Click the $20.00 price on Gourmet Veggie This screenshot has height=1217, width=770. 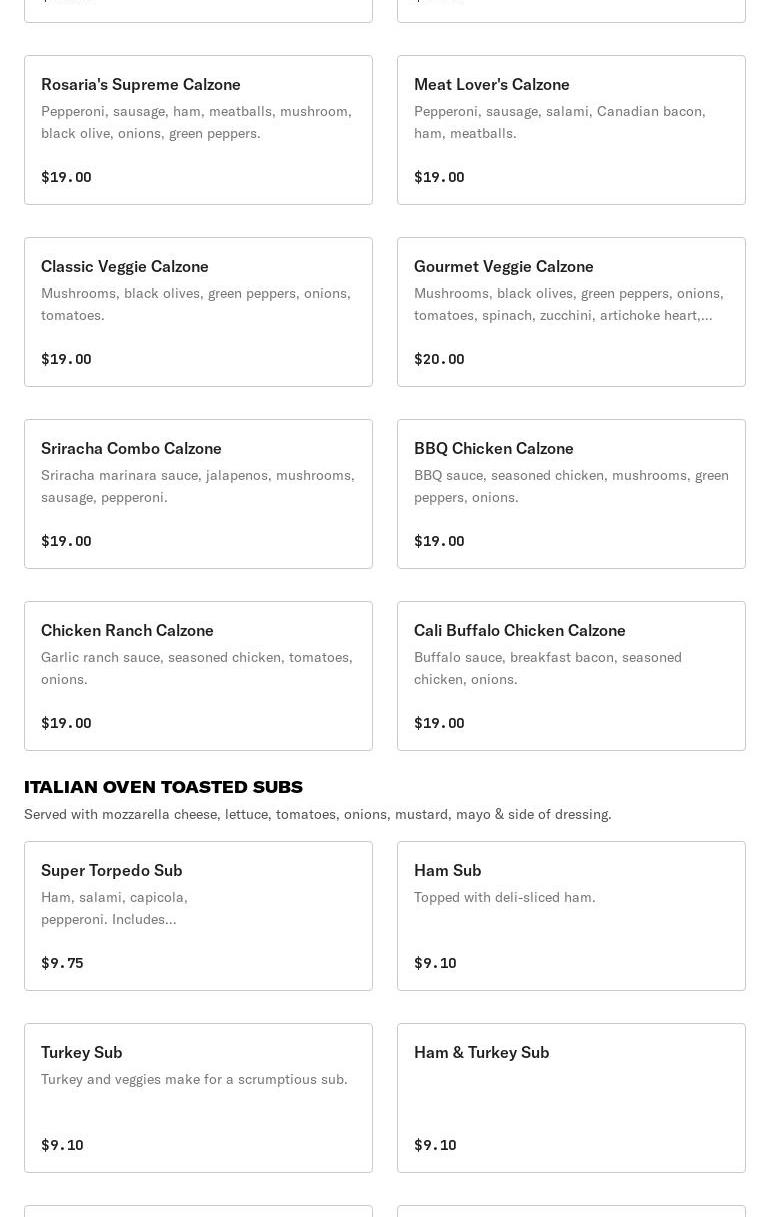point(439,359)
